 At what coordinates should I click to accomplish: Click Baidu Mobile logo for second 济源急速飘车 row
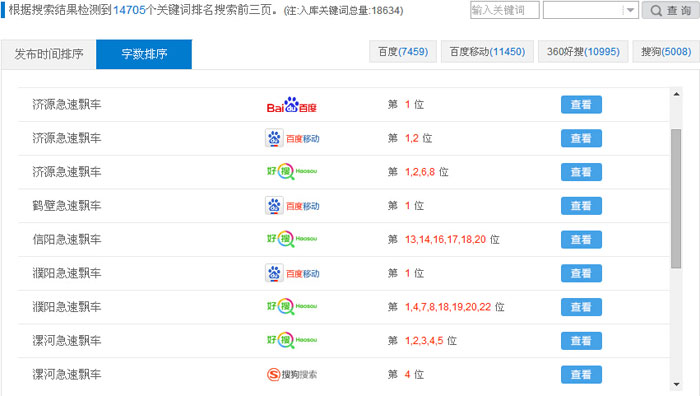[292, 138]
